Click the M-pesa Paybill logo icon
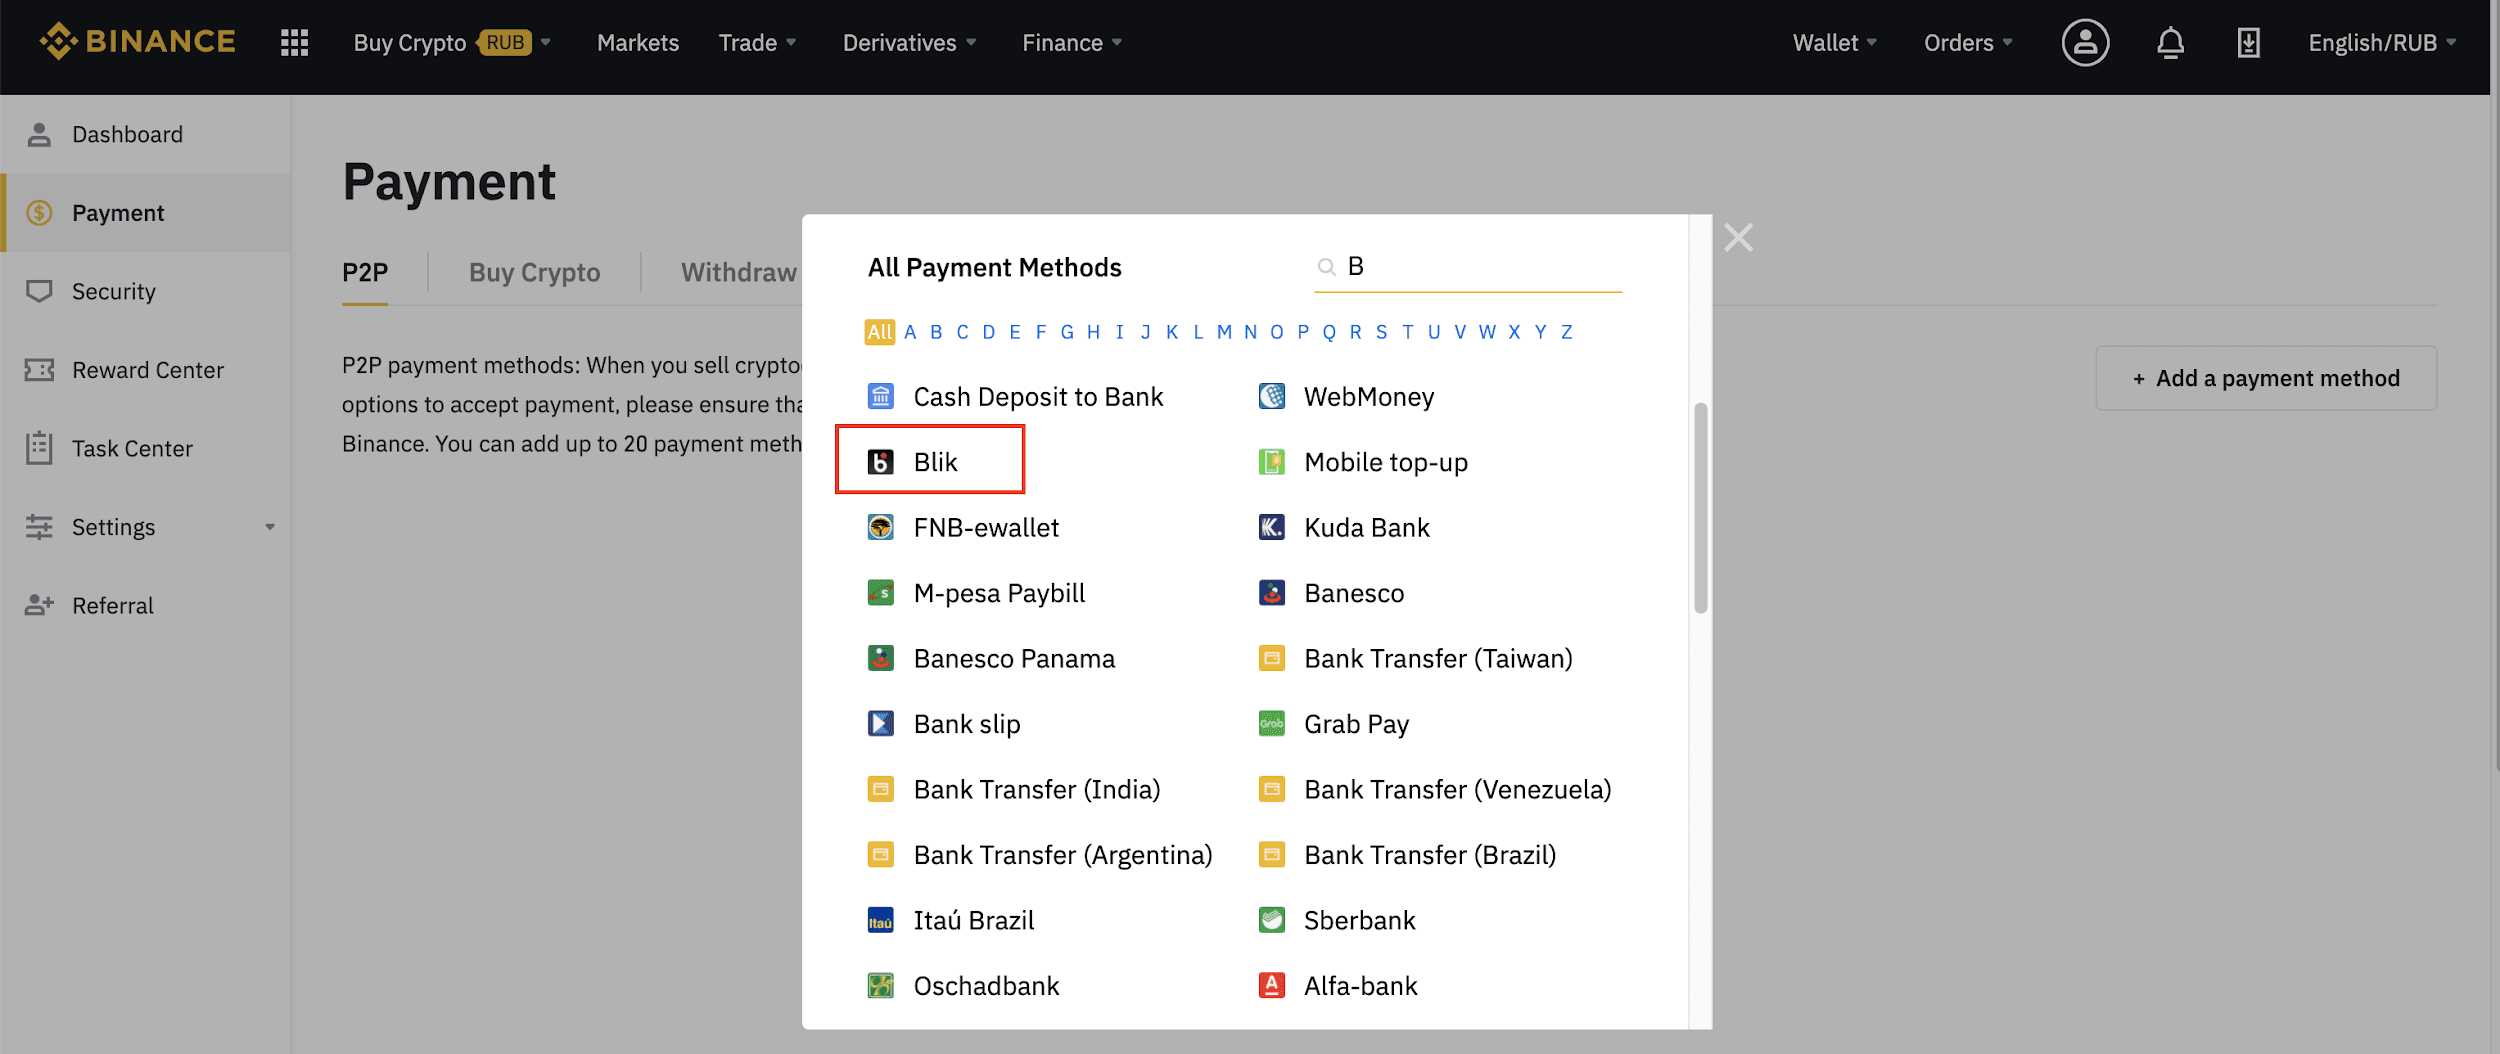The height and width of the screenshot is (1054, 2500). (880, 593)
